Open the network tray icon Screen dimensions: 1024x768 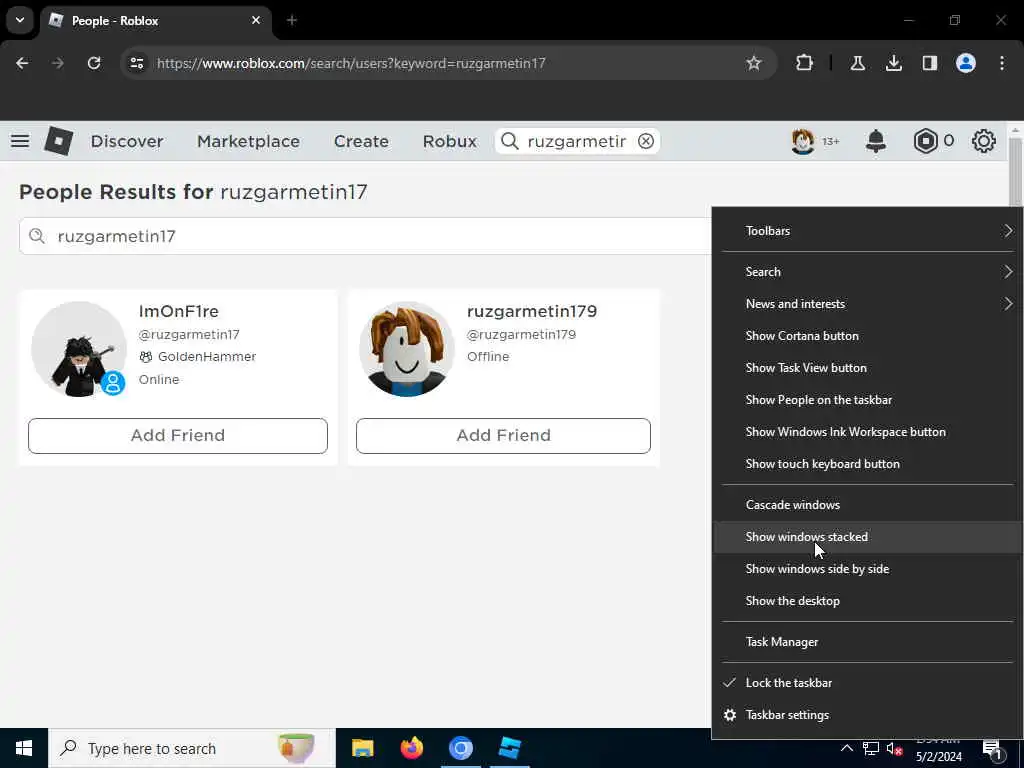[871, 748]
